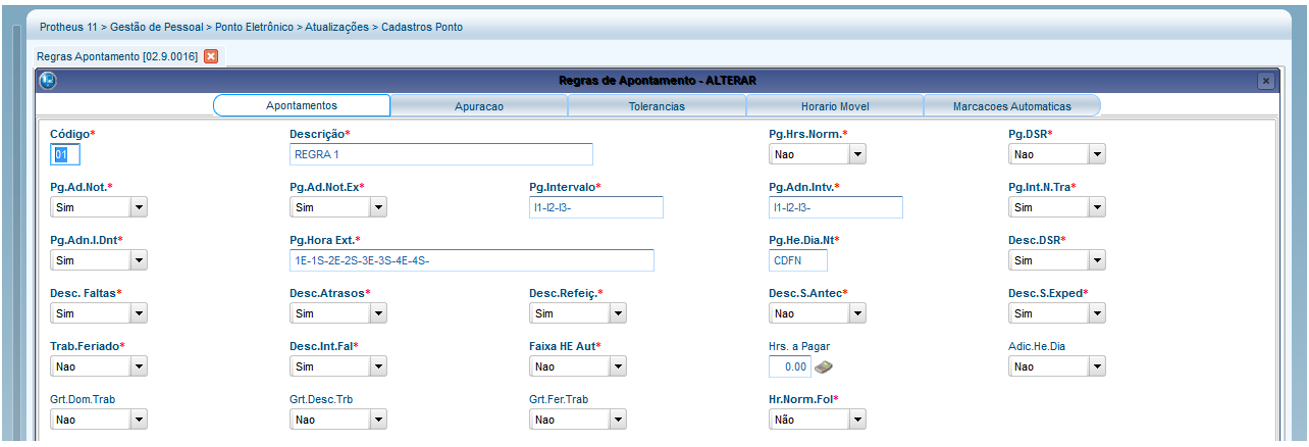Close the Regras de Apontamento dialog
Viewport: 1309px width, 447px height.
1266,81
